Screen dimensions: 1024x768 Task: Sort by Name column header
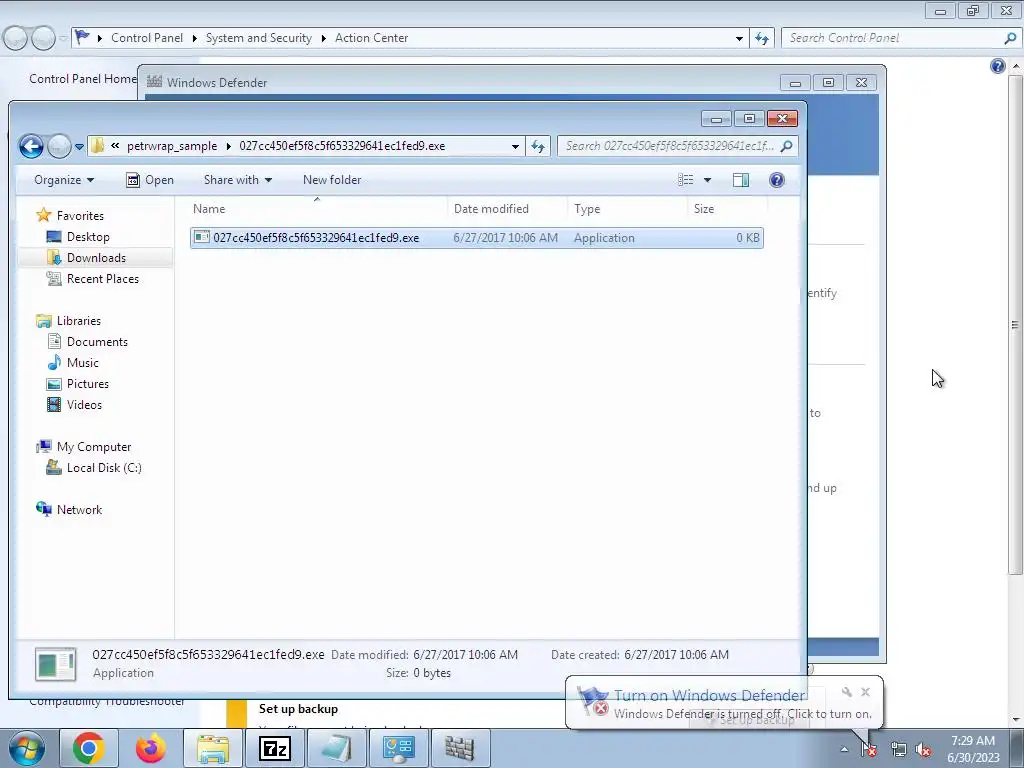pos(317,208)
